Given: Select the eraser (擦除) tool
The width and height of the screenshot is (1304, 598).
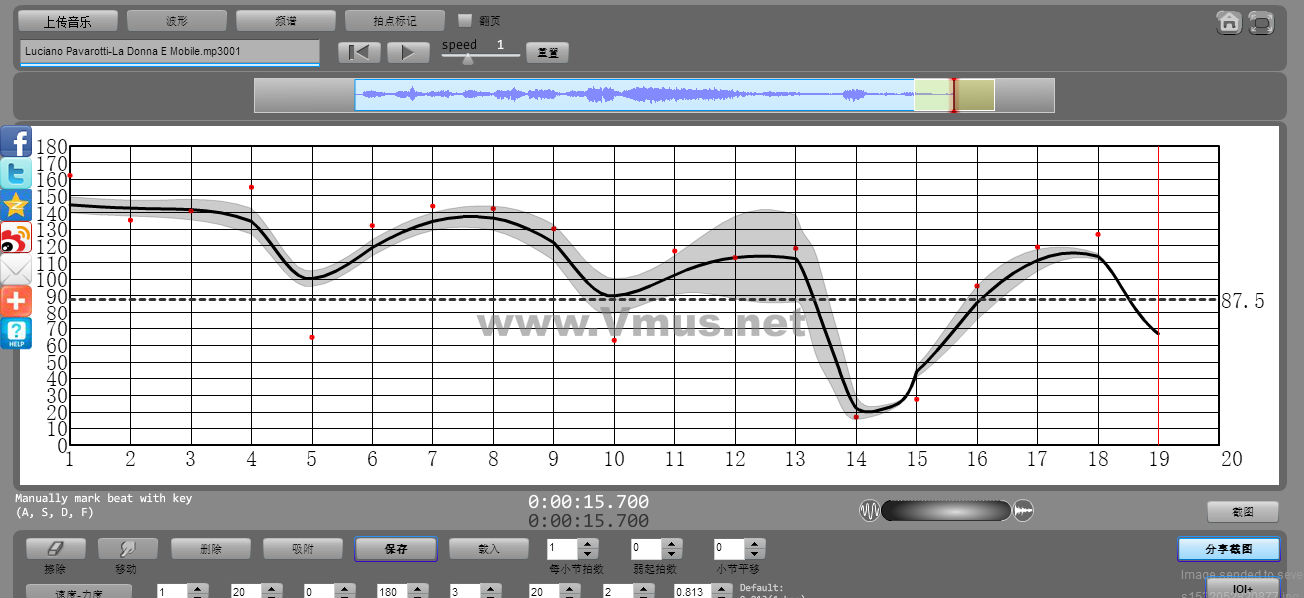Looking at the screenshot, I should (x=55, y=549).
